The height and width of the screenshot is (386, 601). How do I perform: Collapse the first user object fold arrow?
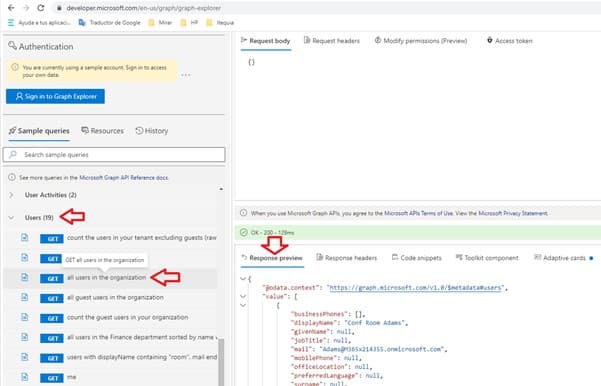243,305
